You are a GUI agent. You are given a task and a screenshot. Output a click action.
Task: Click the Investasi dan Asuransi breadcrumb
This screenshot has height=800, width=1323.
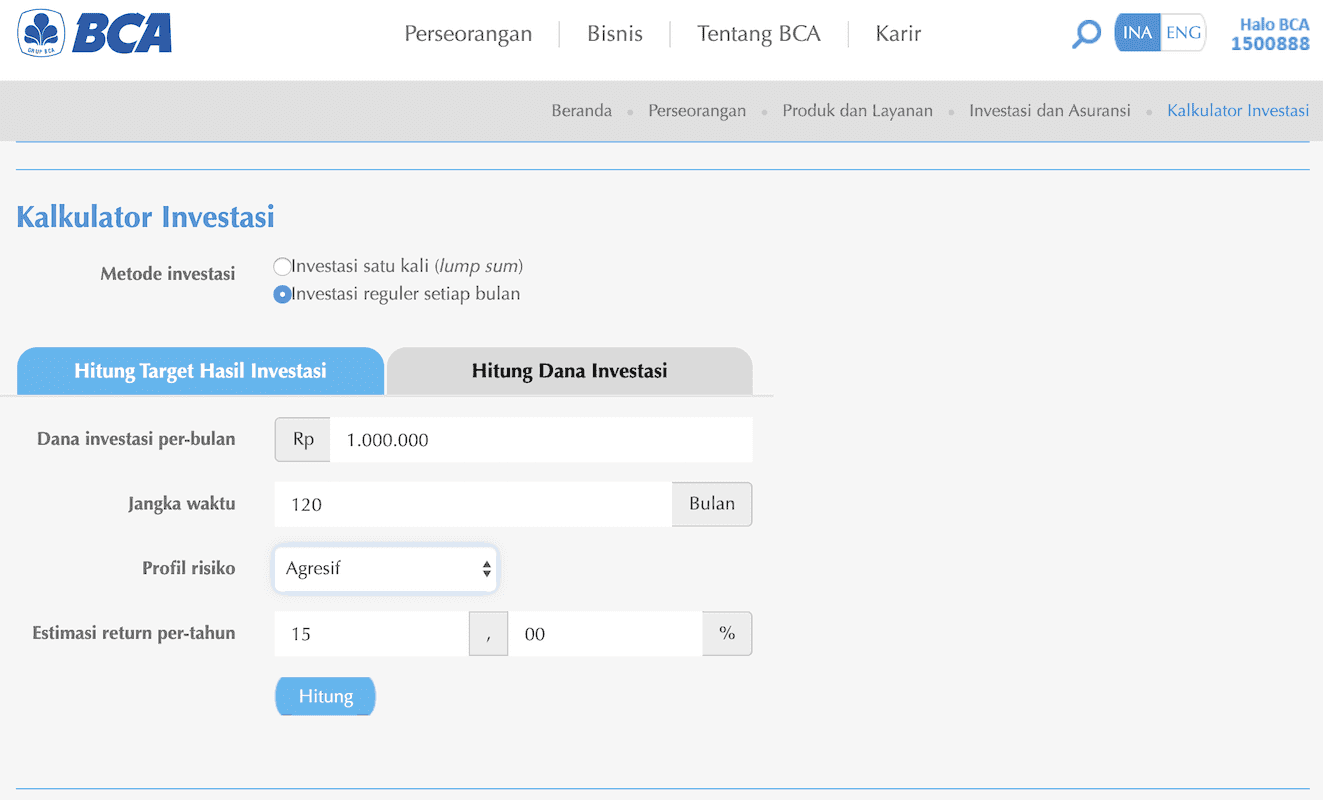[1049, 110]
